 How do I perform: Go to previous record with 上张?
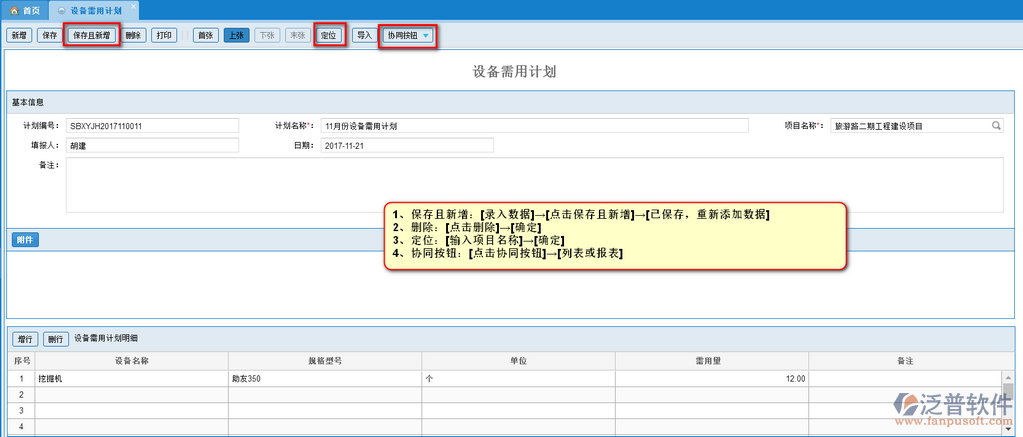point(236,35)
